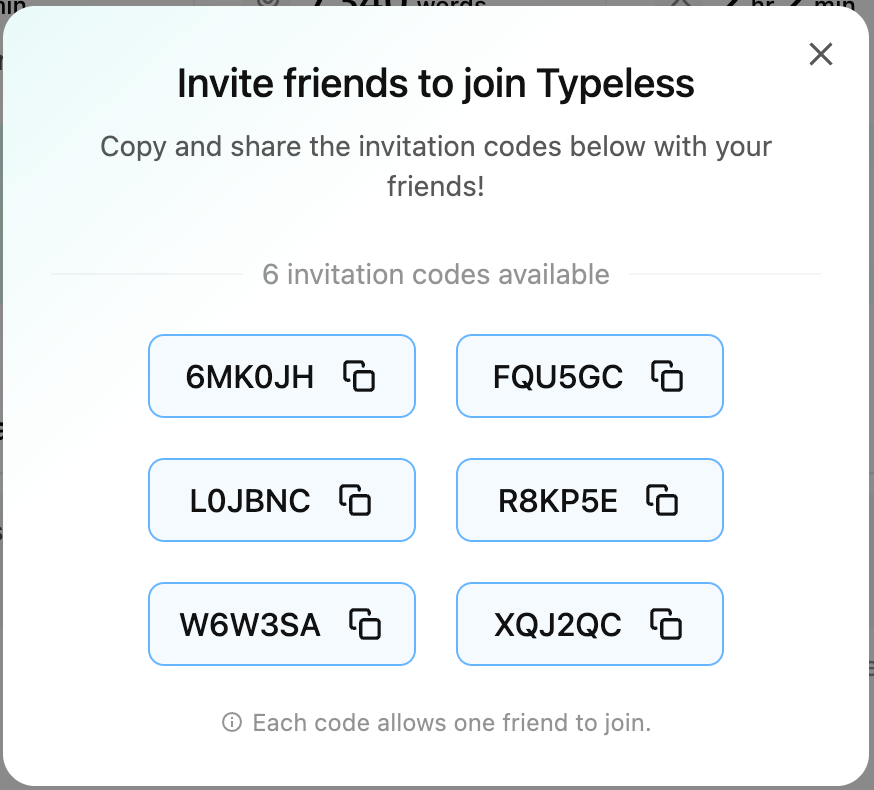Close the Invite friends dialog

[821, 54]
